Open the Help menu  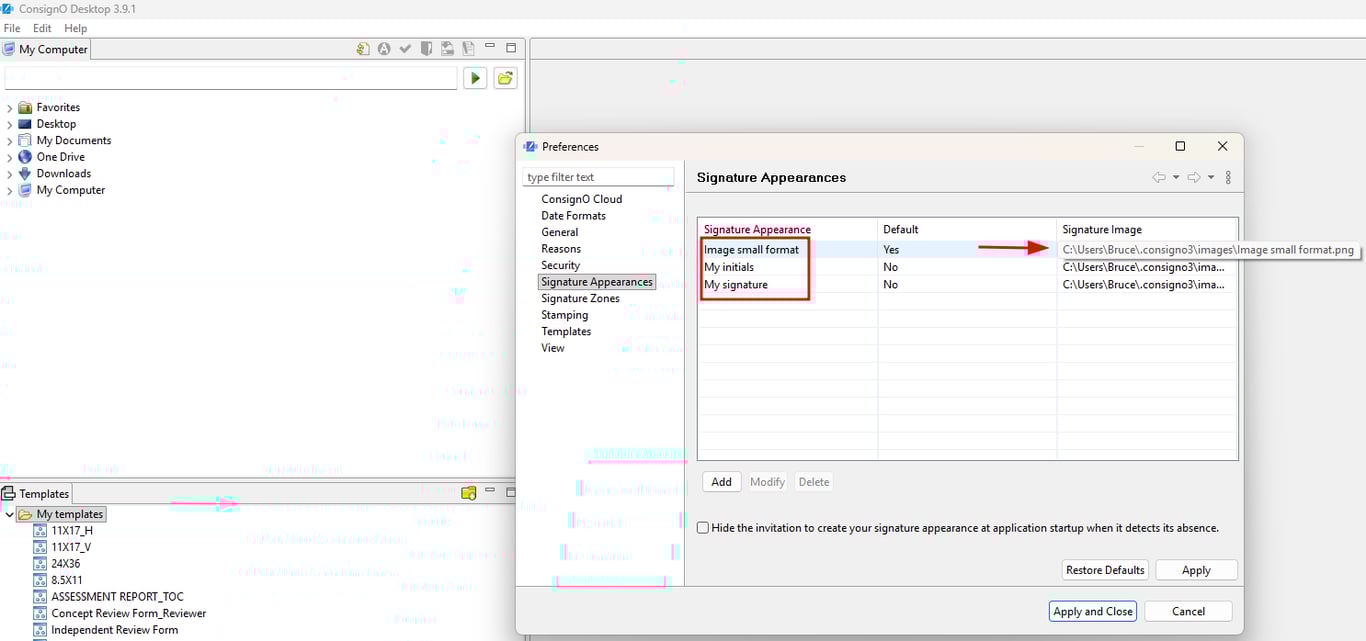[75, 28]
